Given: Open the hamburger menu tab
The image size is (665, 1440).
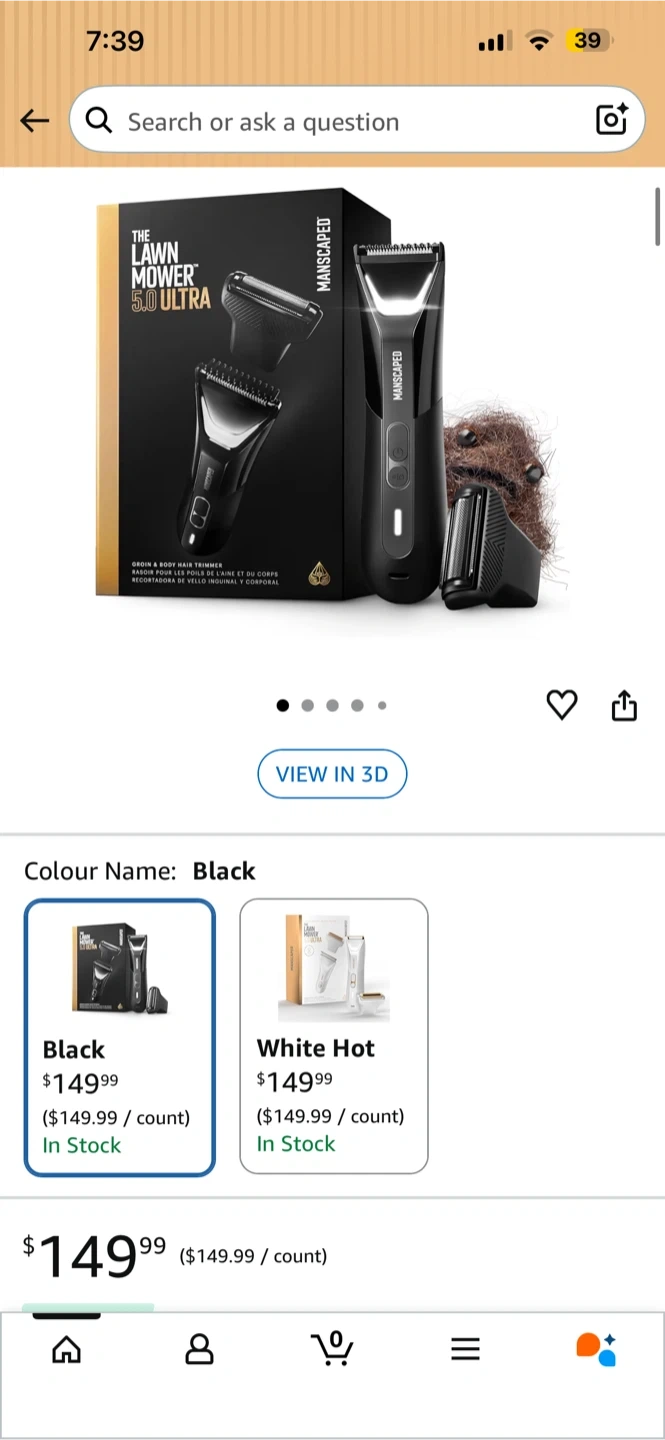Looking at the screenshot, I should coord(465,1349).
